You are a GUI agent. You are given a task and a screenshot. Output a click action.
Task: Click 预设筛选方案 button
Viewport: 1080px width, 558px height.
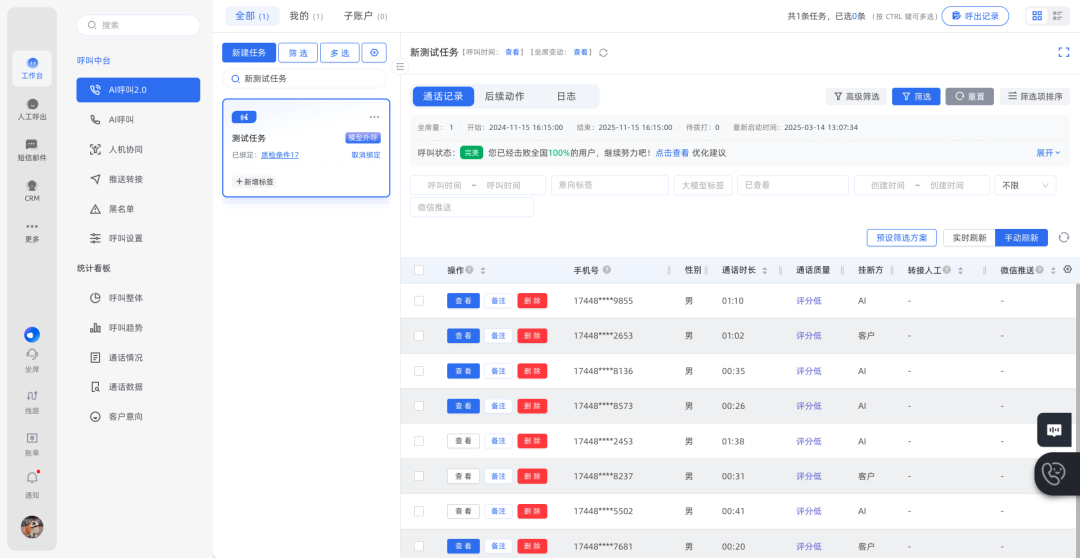[x=902, y=238]
